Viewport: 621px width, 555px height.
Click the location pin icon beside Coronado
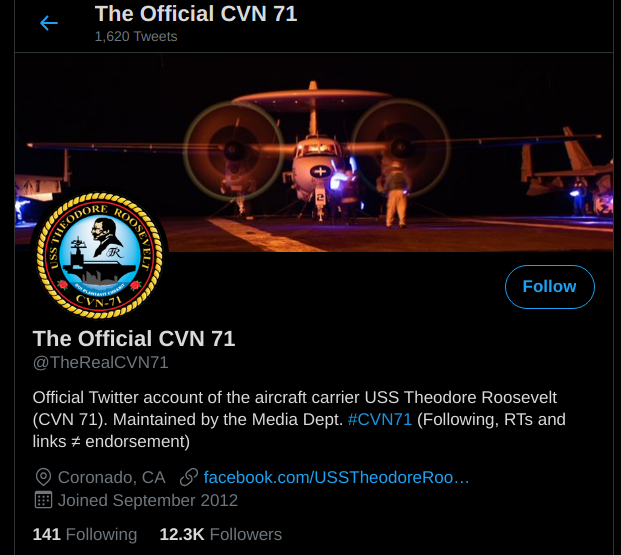[x=43, y=477]
